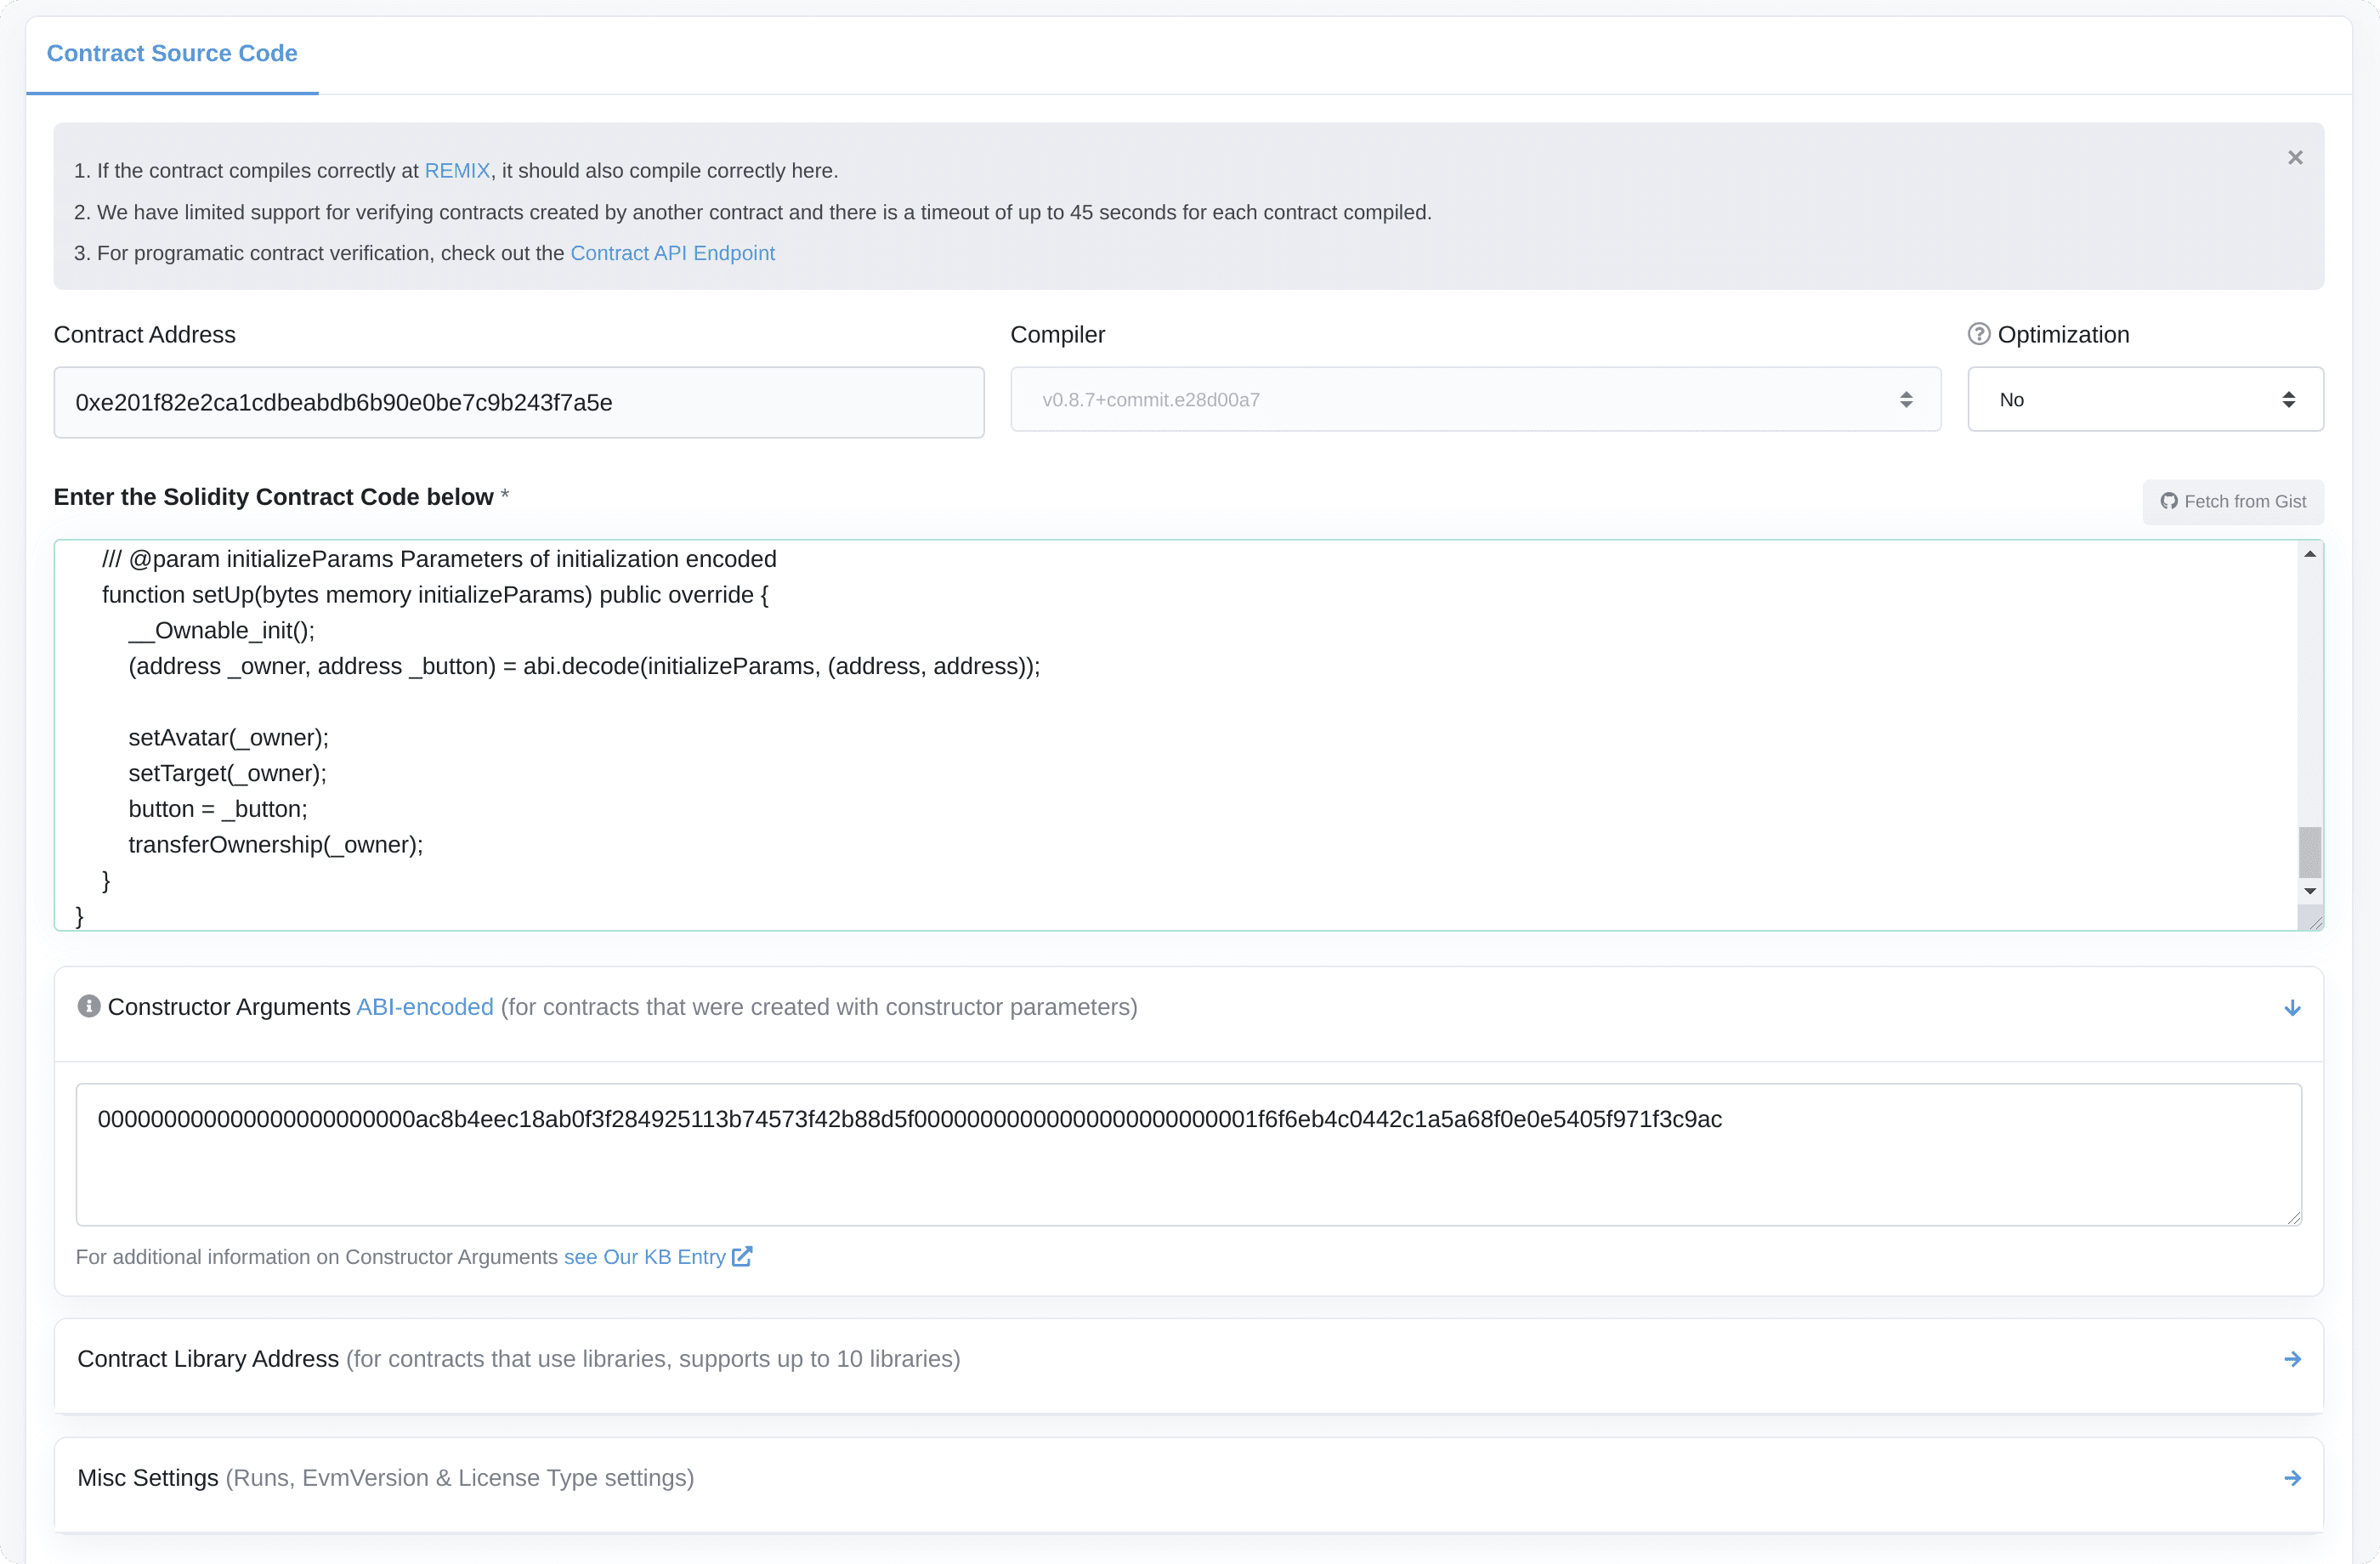Image resolution: width=2380 pixels, height=1564 pixels.
Task: Click the external link icon beside KB Entry
Action: 742,1256
